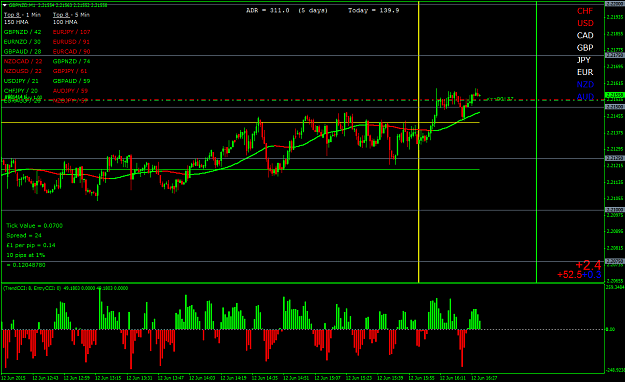Click the '= 0.12048780' lot size value
This screenshot has width=625, height=382.
pos(26,265)
